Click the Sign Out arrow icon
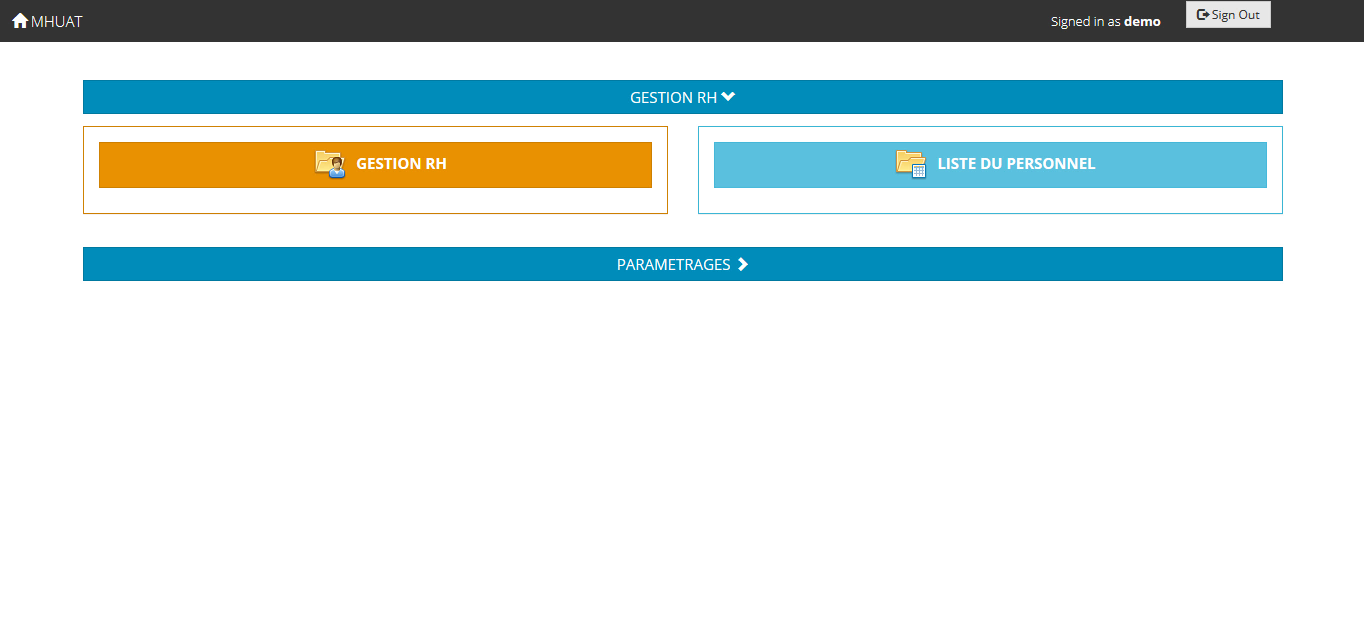This screenshot has width=1364, height=640. [1203, 15]
